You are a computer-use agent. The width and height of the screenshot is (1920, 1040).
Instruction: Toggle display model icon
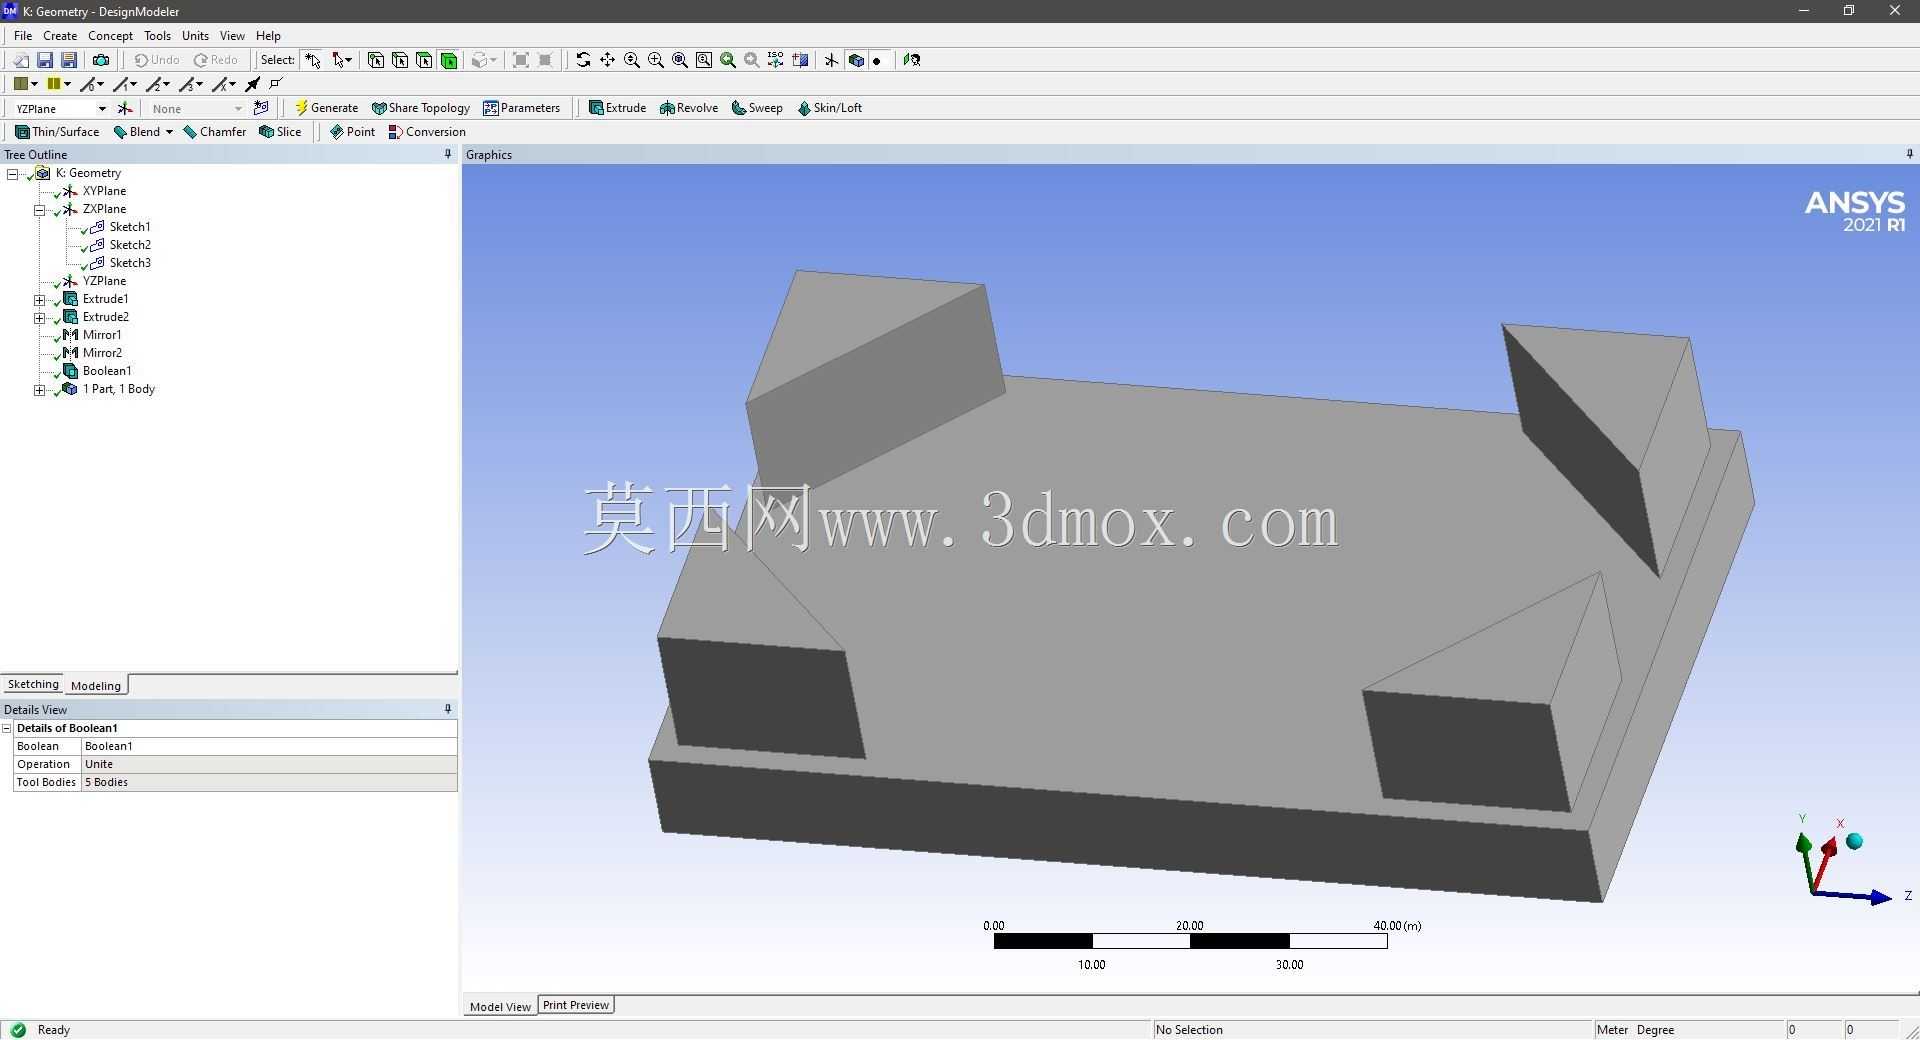856,60
